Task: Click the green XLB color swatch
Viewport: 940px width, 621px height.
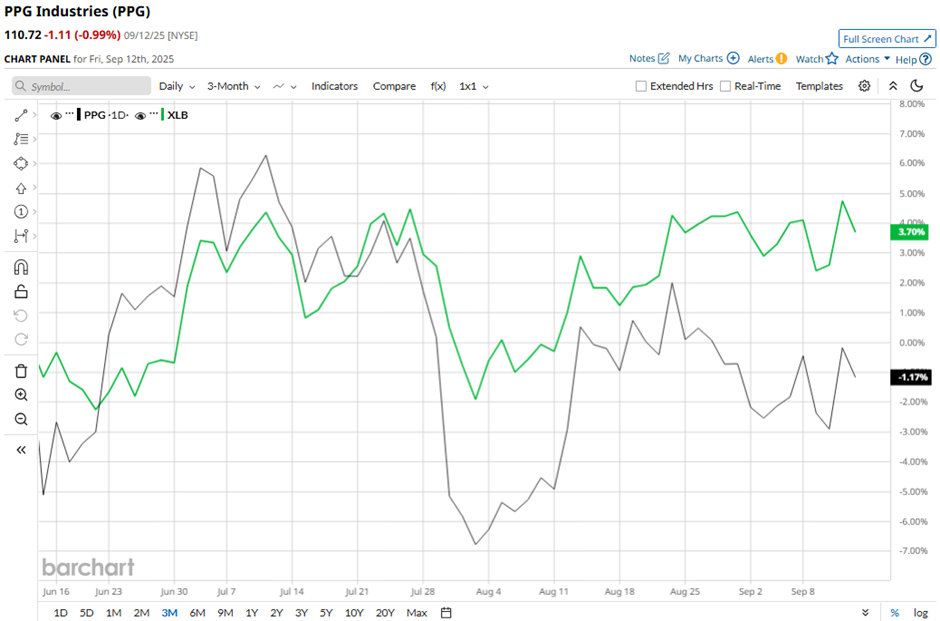Action: pos(163,114)
